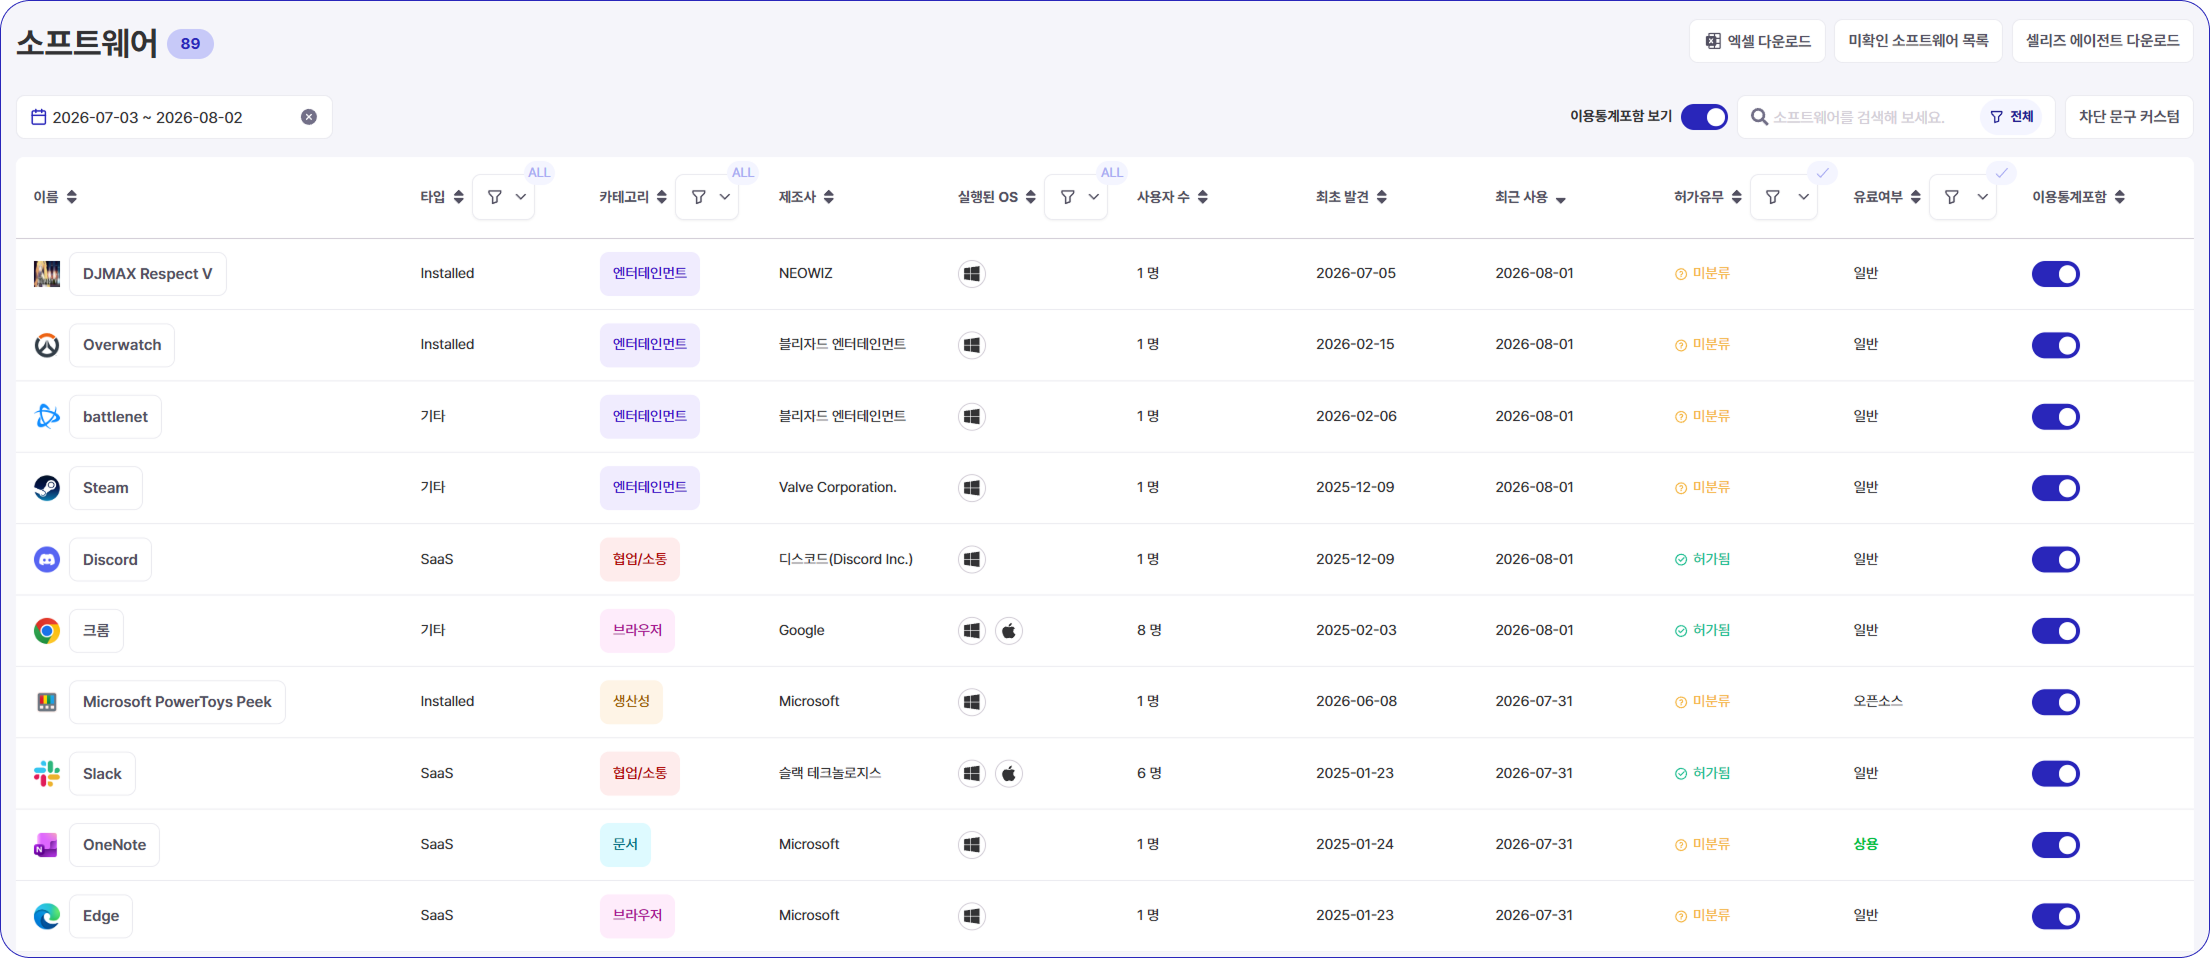Sort by 최초 발견 column sort arrows
The image size is (2210, 958).
click(x=1382, y=197)
